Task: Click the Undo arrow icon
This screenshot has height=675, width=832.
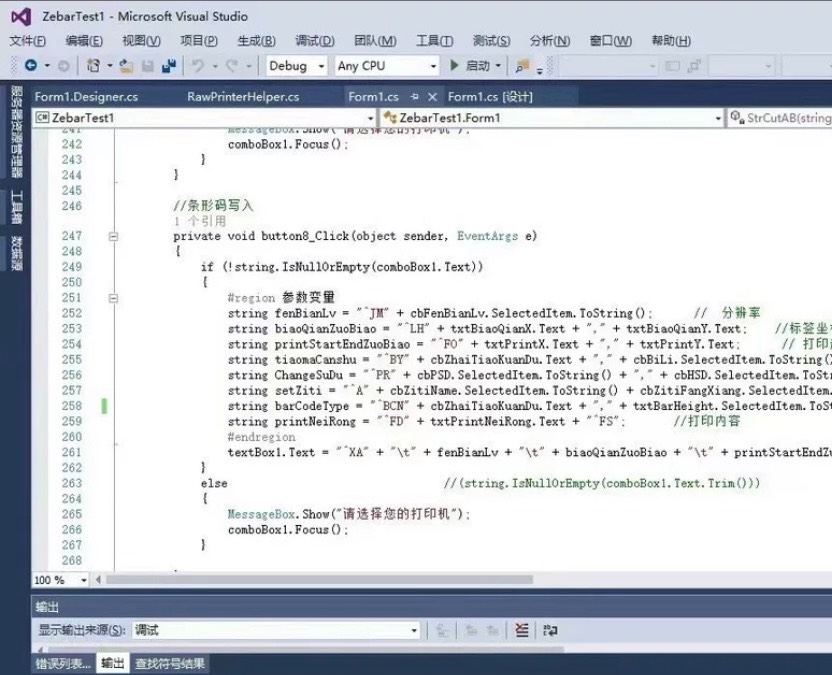Action: [x=198, y=66]
